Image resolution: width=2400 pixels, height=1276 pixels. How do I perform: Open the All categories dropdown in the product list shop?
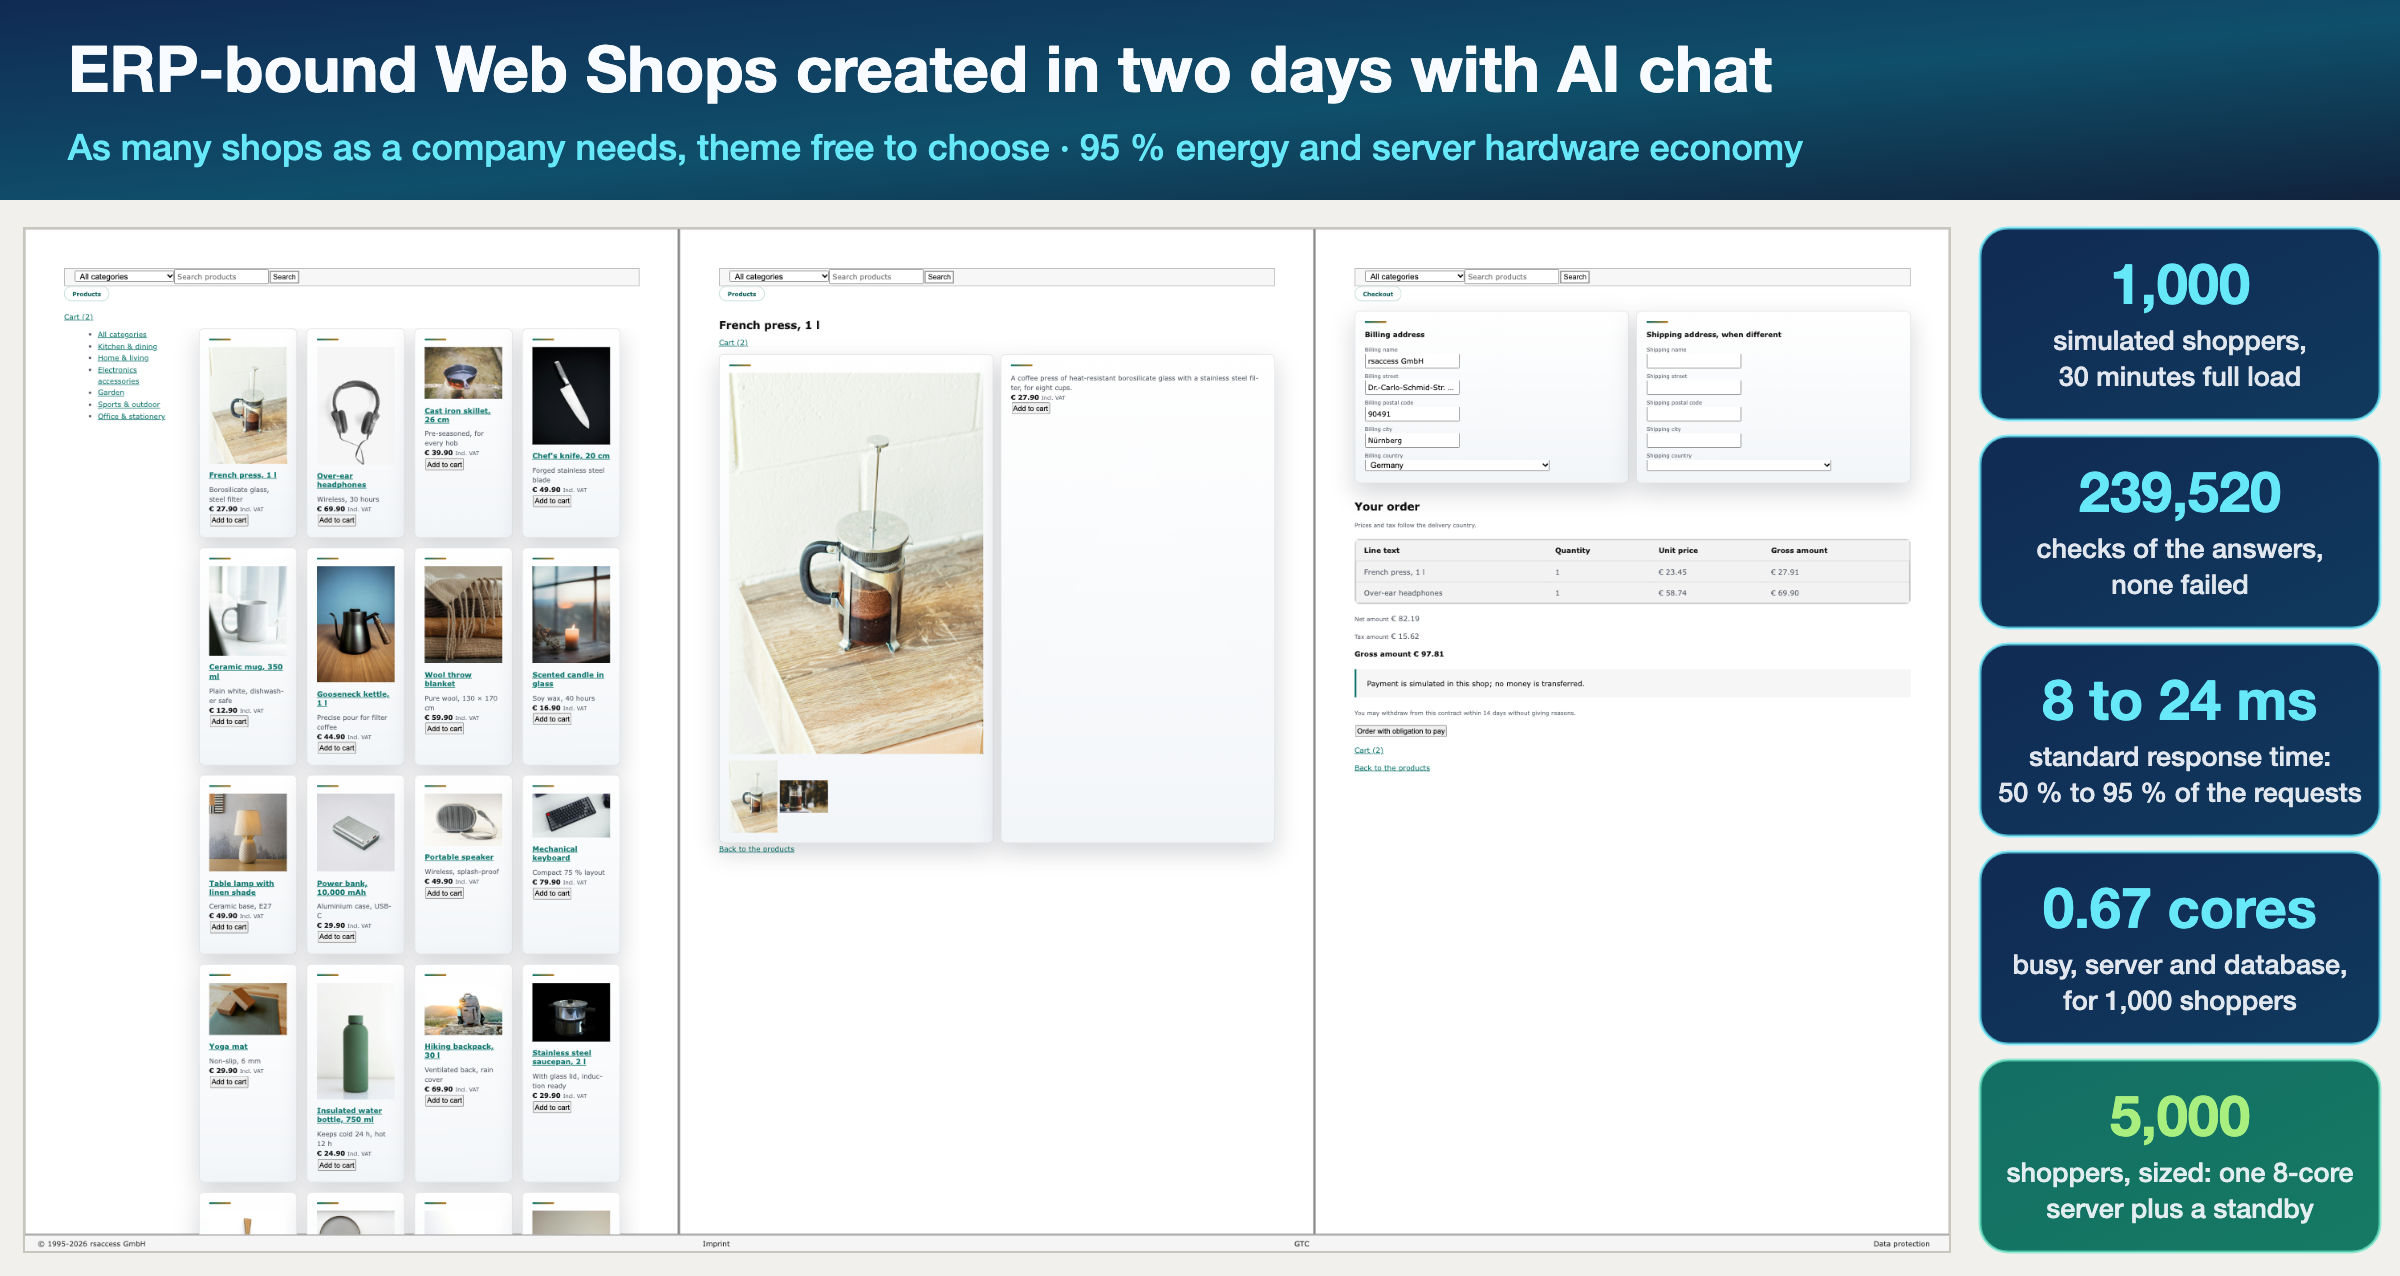pos(124,277)
